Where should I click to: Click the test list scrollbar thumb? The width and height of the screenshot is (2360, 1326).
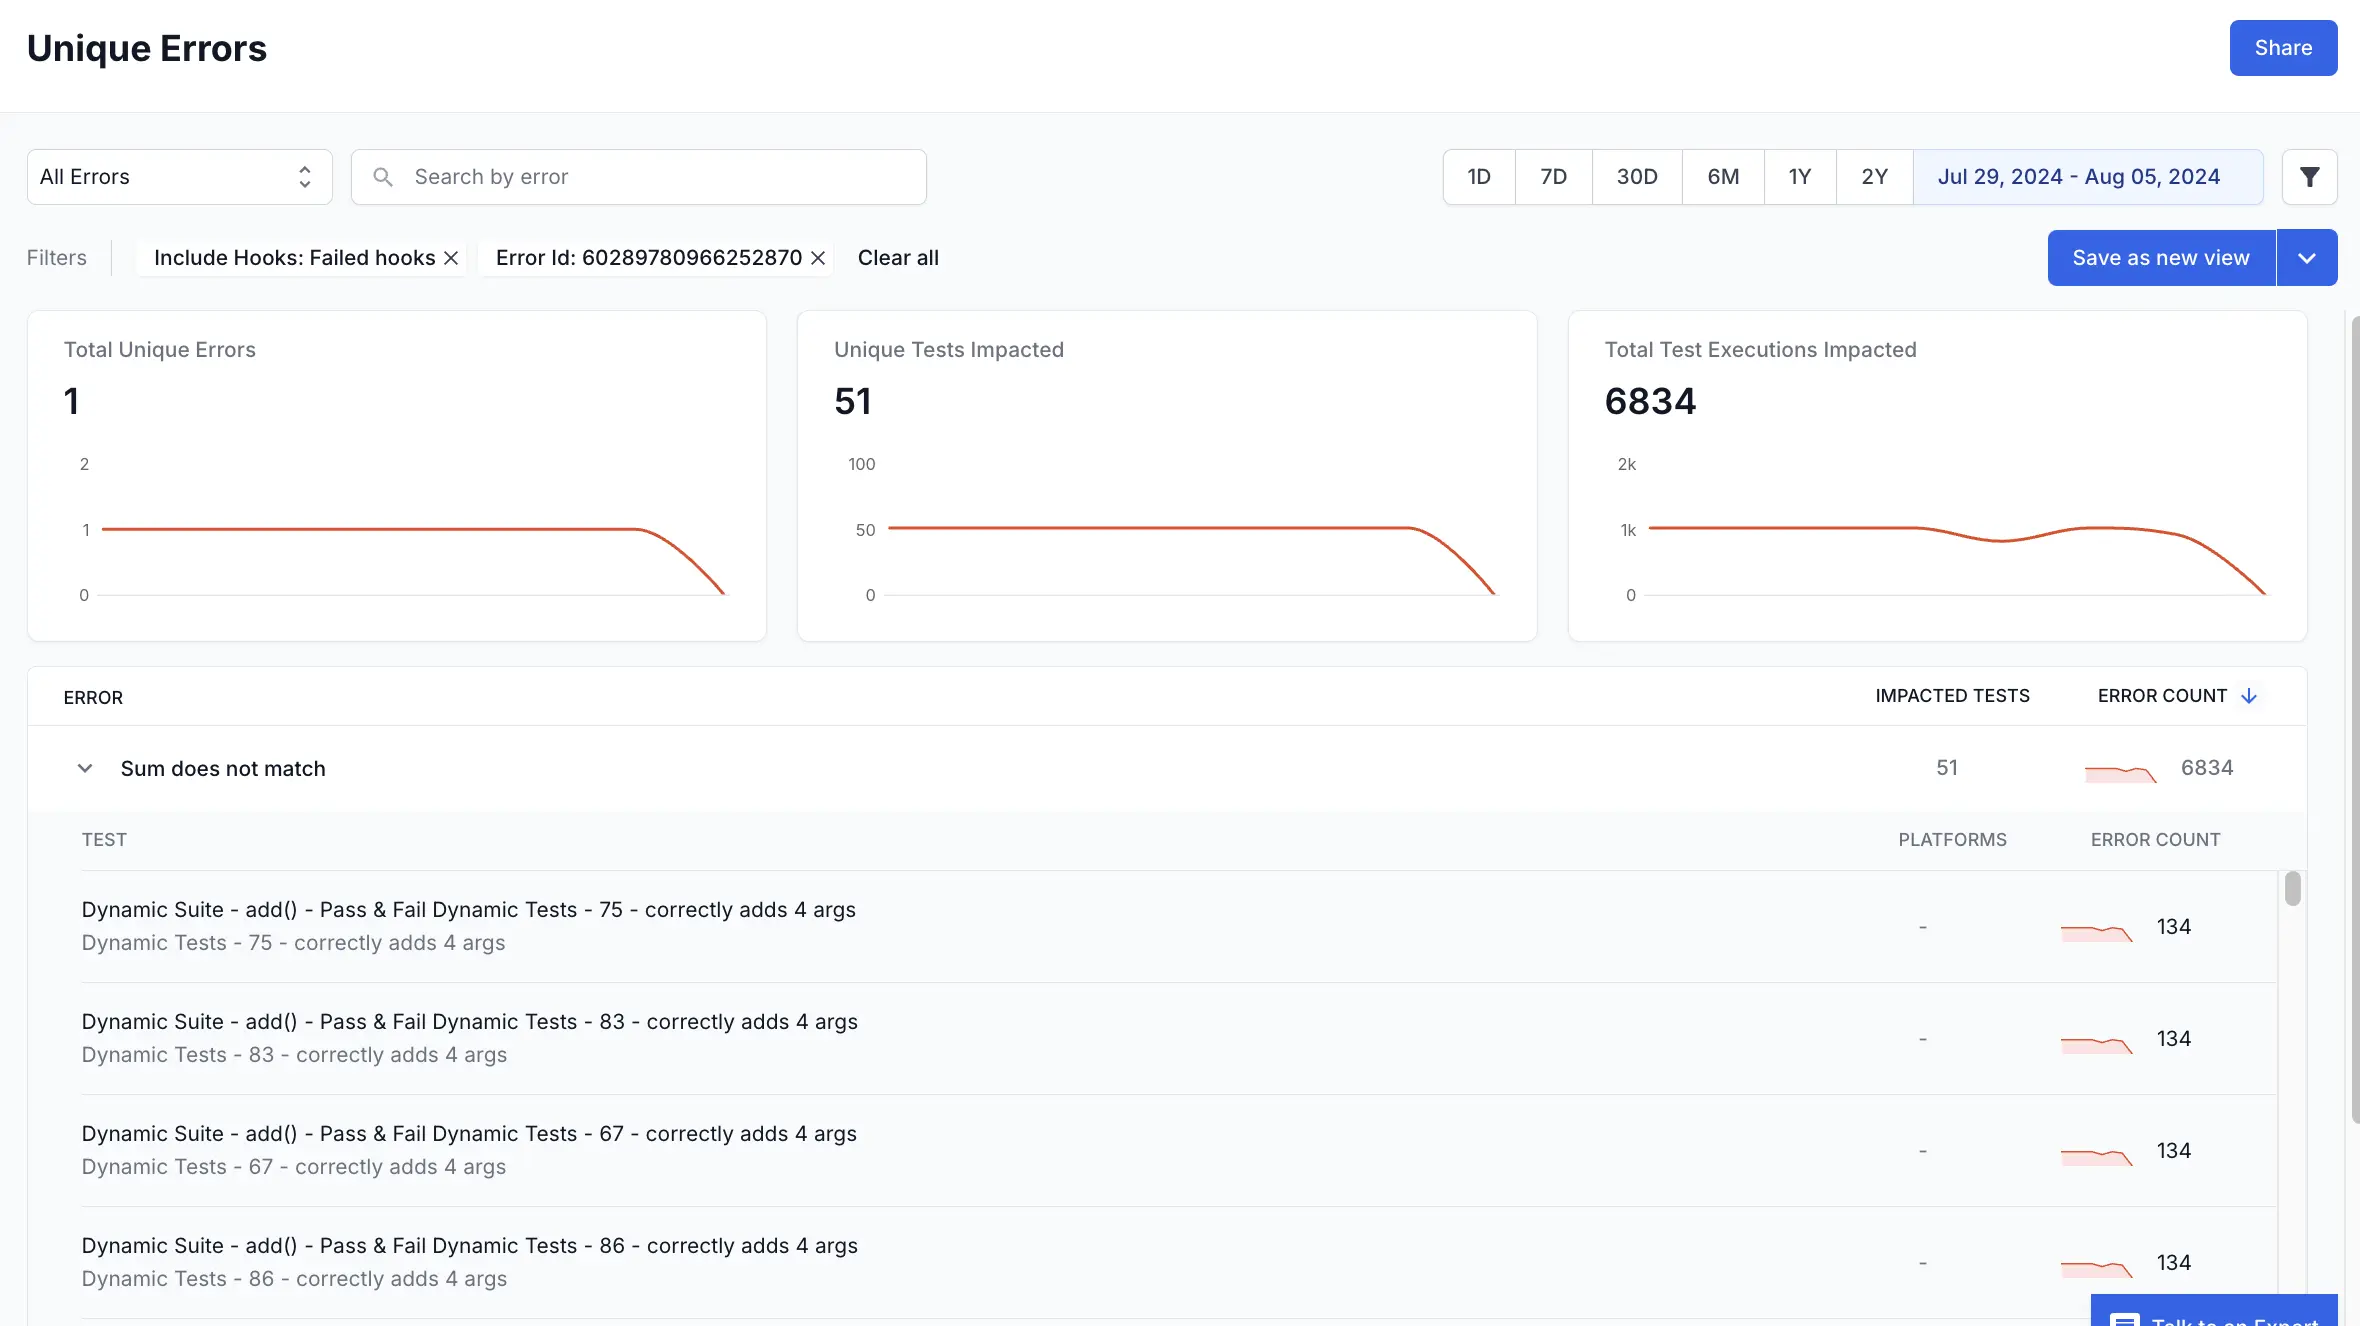tap(2293, 889)
